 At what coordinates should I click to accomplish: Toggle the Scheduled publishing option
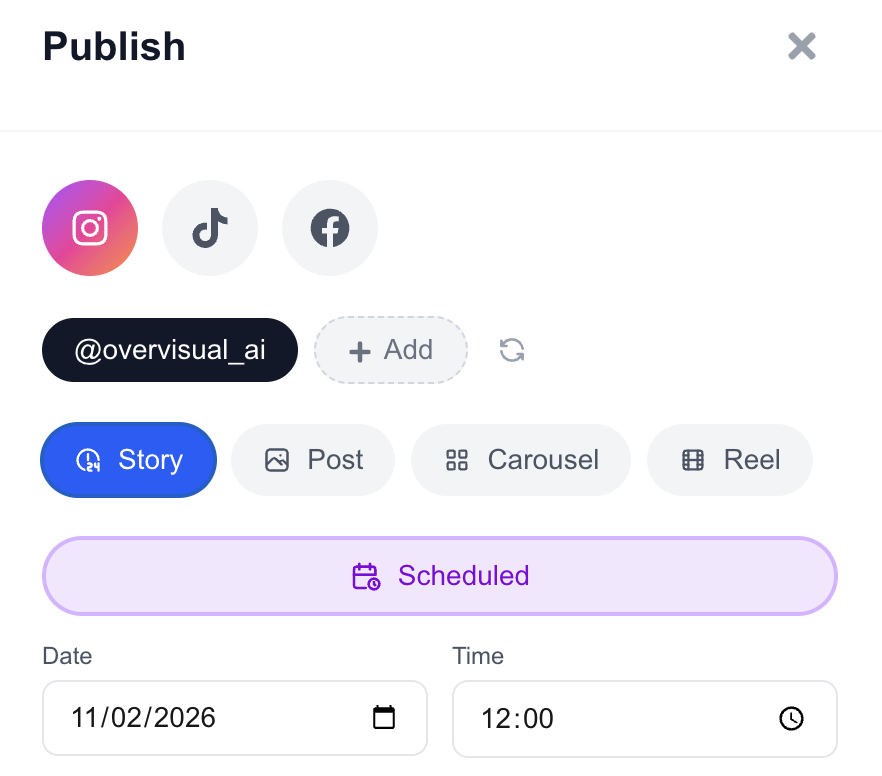(440, 576)
